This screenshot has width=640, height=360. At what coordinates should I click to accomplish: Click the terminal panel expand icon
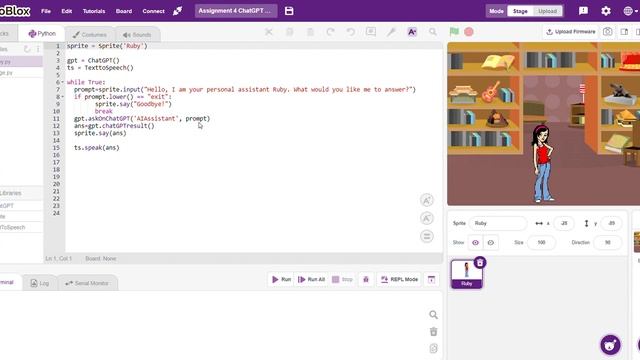[431, 279]
